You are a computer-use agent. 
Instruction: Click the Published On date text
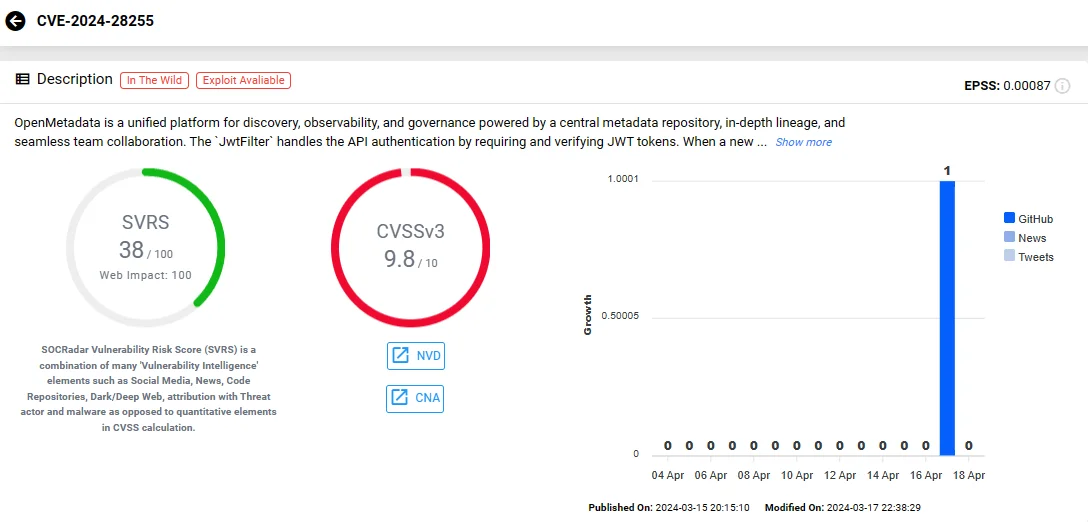point(669,508)
